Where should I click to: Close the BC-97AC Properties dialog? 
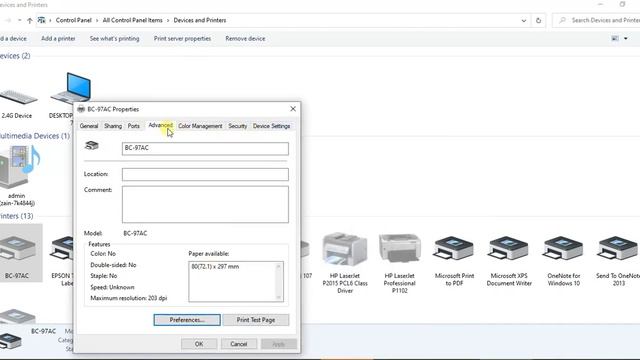click(x=293, y=109)
